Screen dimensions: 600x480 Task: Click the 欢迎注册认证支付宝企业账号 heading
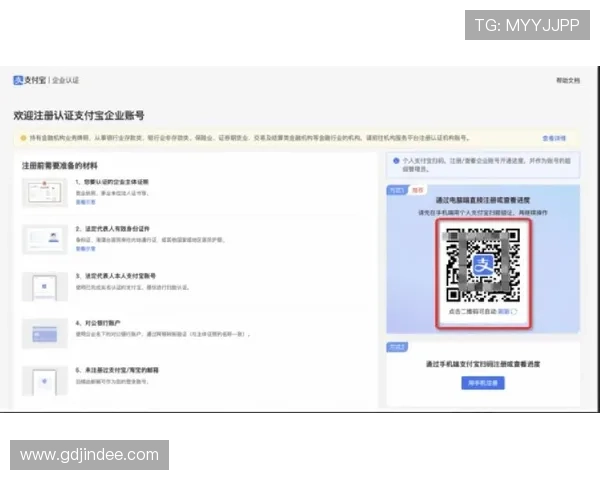tap(79, 115)
